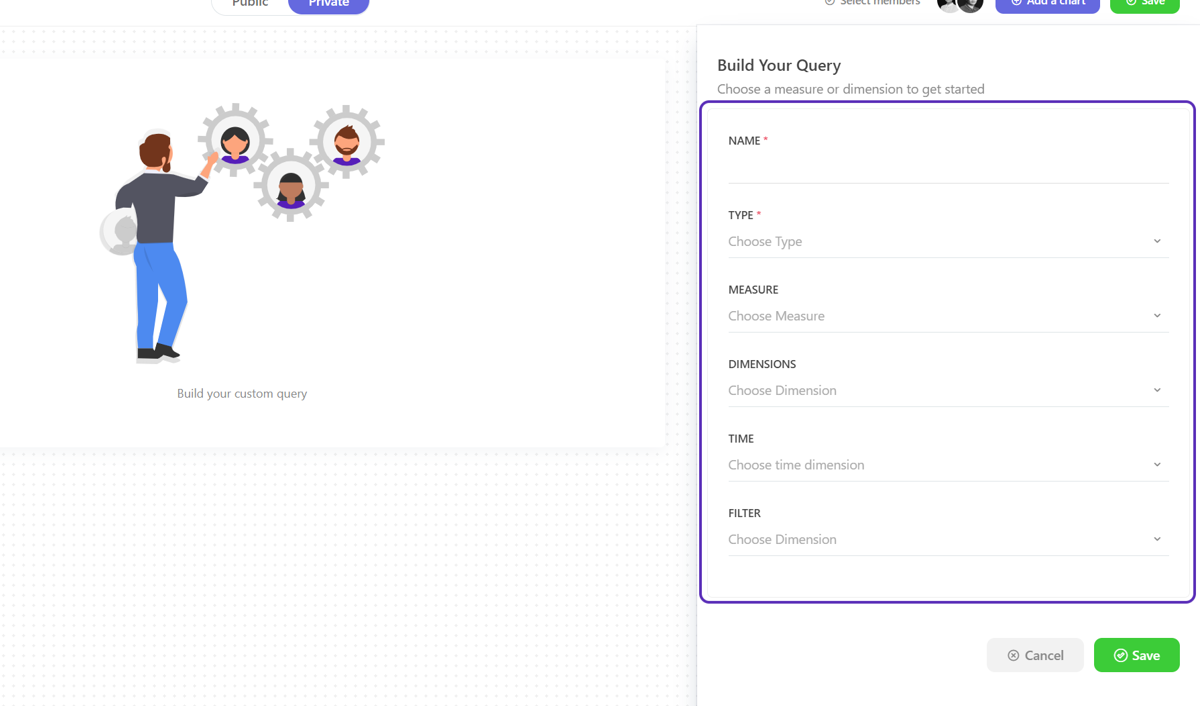Click the Save button in the top header
The width and height of the screenshot is (1200, 706).
1145,4
